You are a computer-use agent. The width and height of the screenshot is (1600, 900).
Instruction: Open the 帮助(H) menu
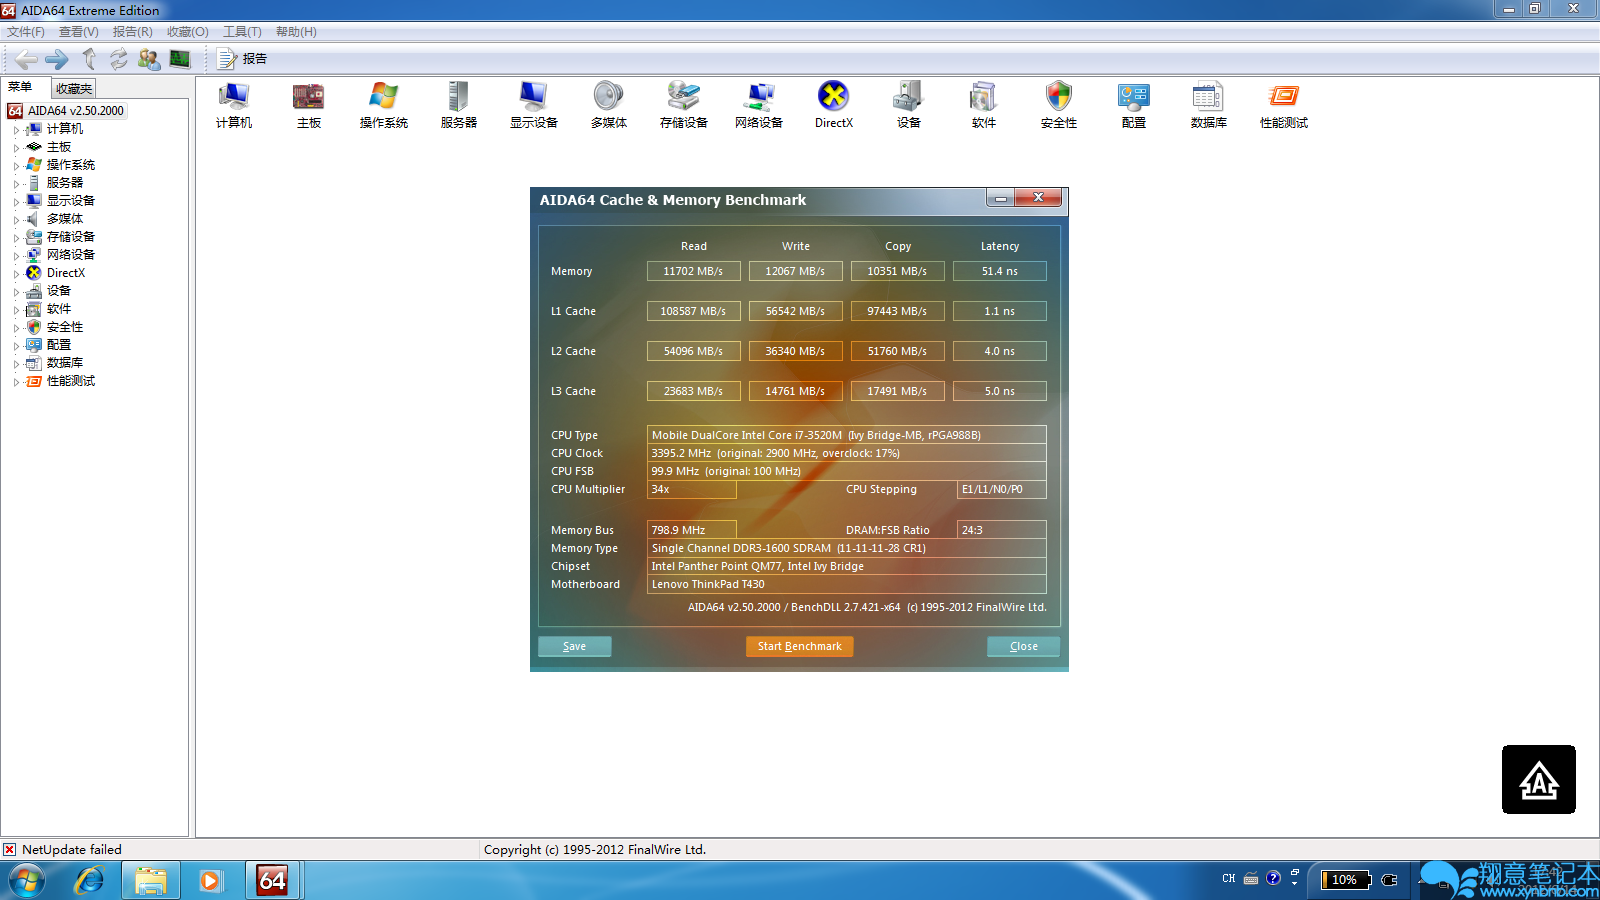tap(296, 32)
